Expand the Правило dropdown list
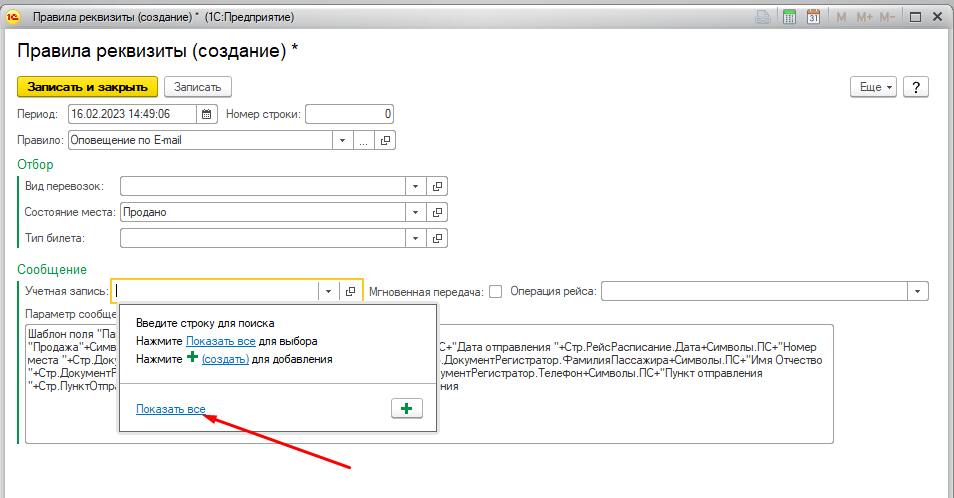This screenshot has height=498, width=954. [x=343, y=141]
